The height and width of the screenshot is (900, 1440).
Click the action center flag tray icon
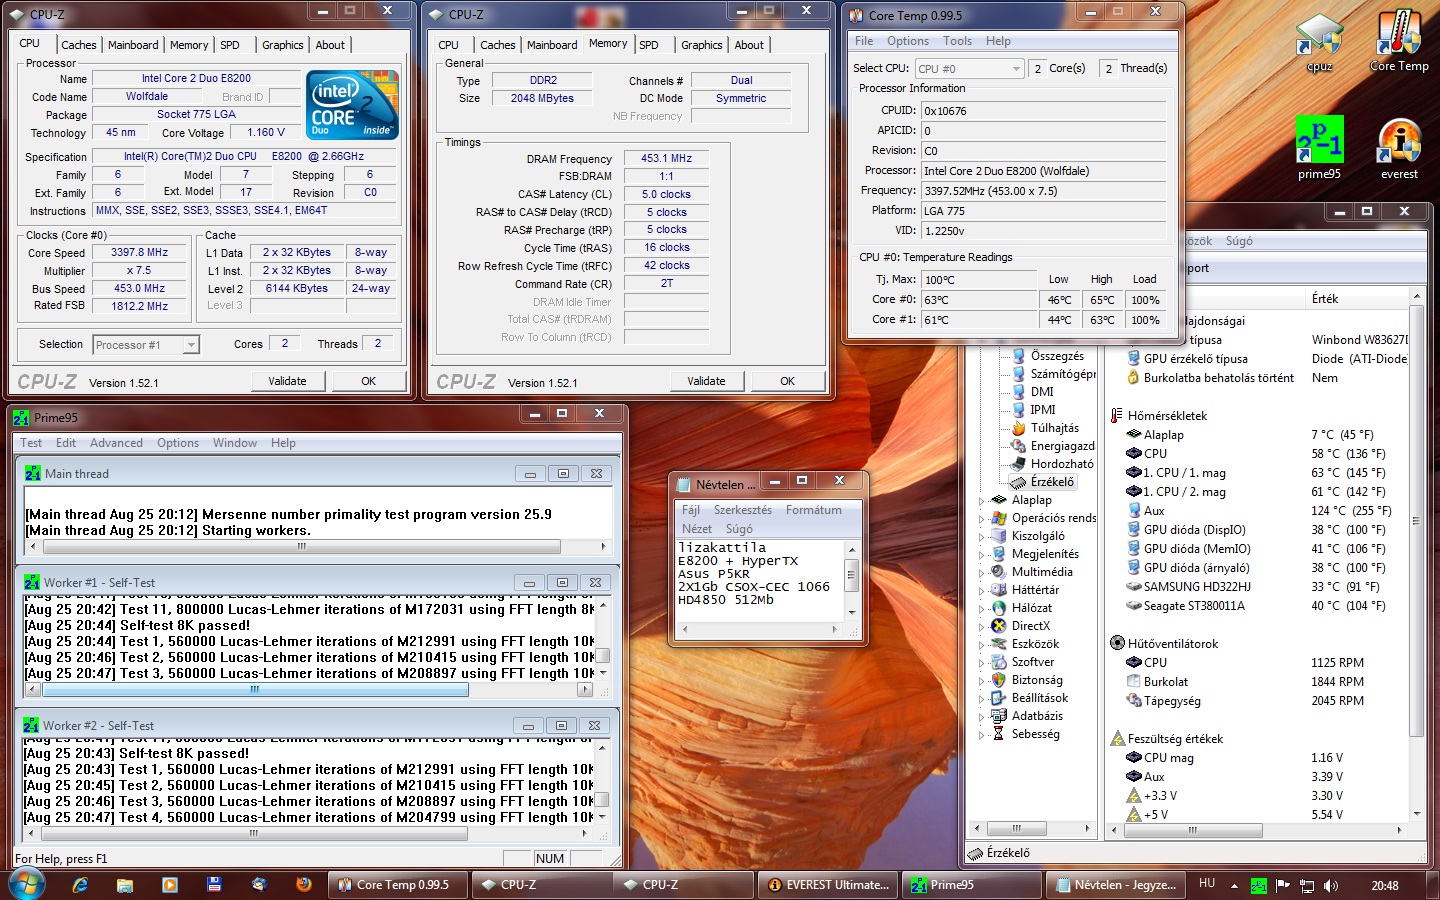[1283, 886]
